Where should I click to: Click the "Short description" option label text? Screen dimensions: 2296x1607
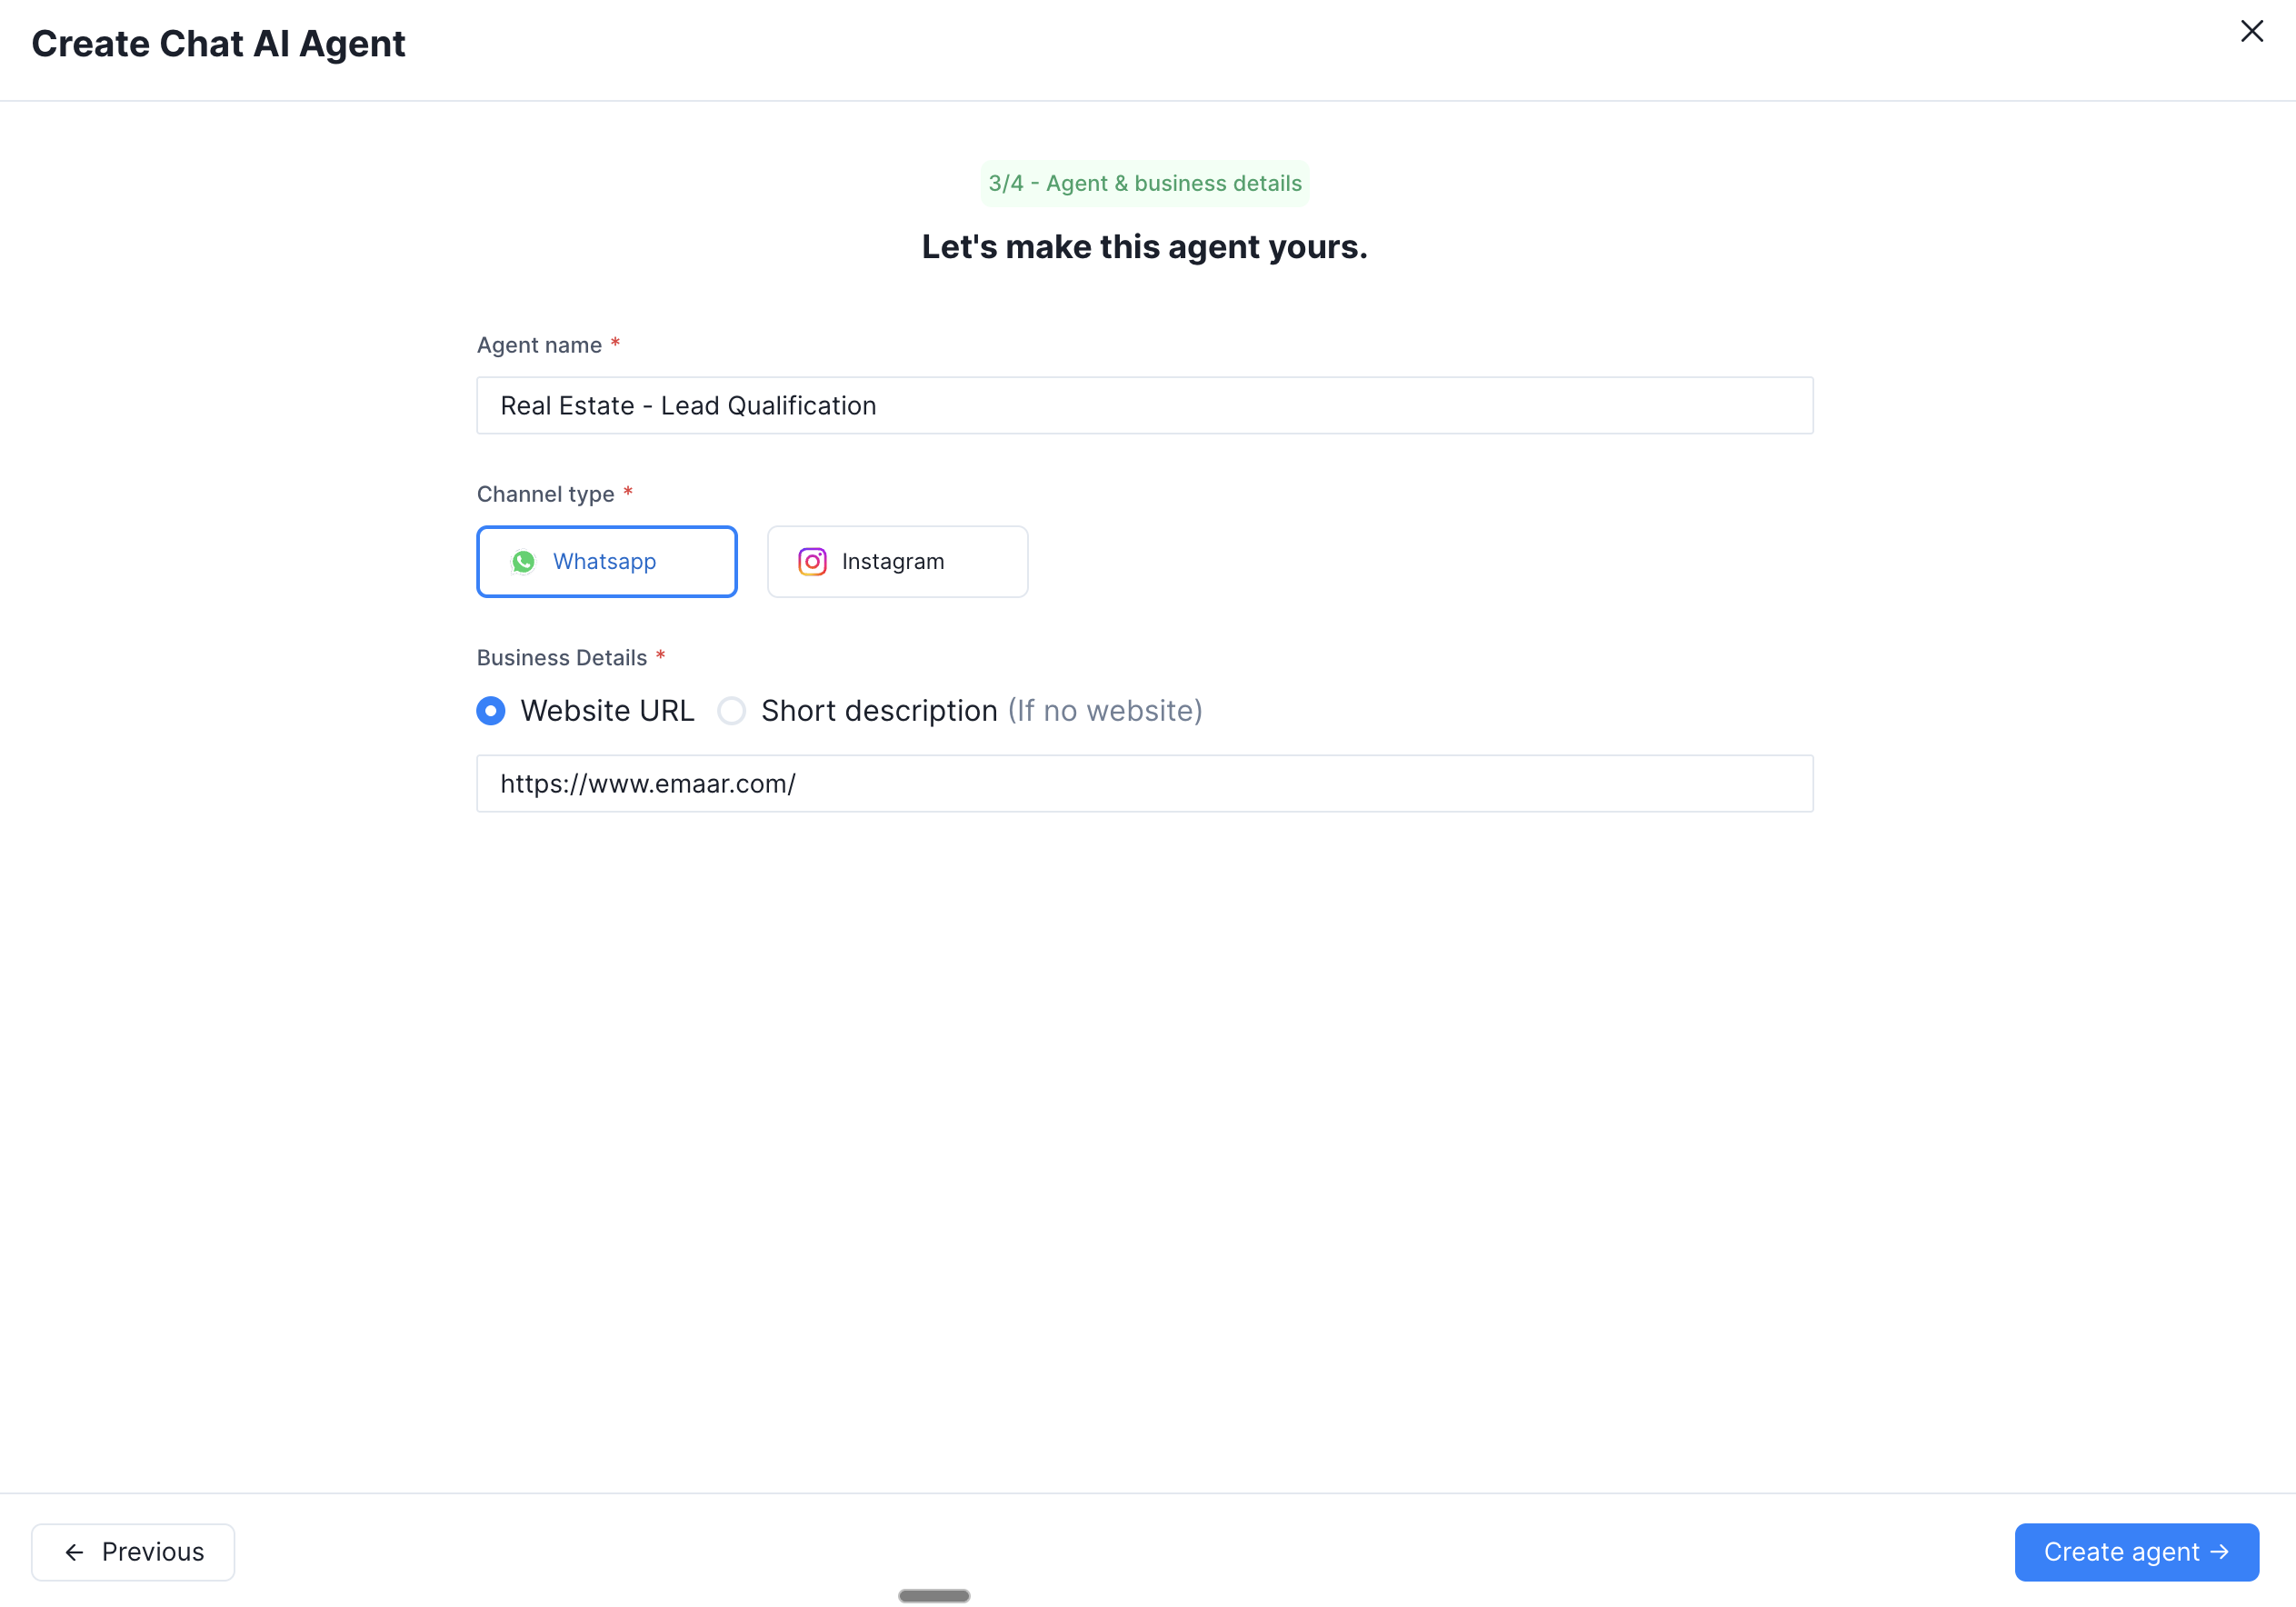click(x=879, y=711)
